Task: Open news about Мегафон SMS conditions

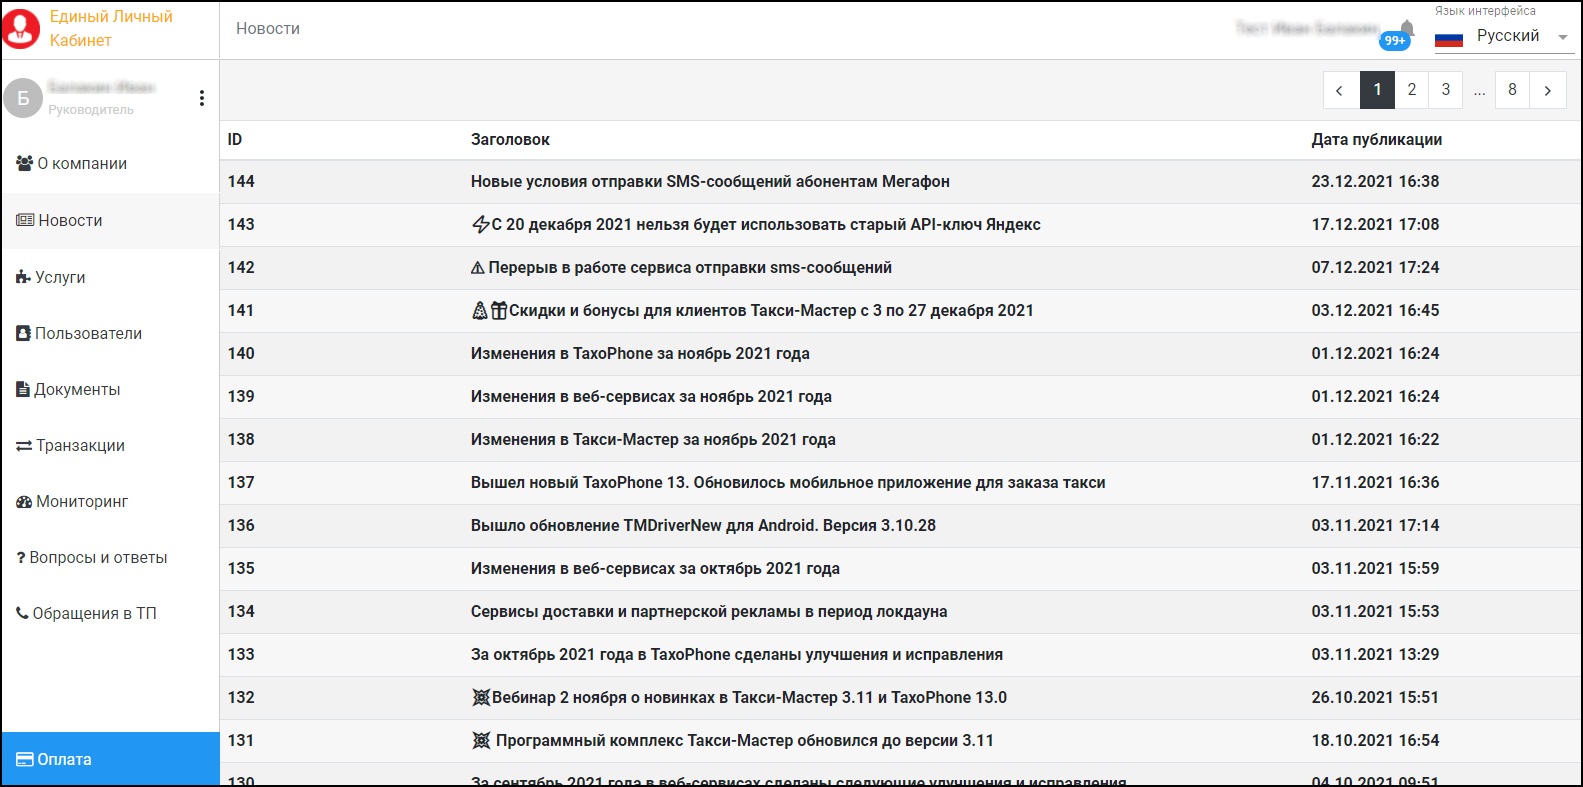Action: 710,182
